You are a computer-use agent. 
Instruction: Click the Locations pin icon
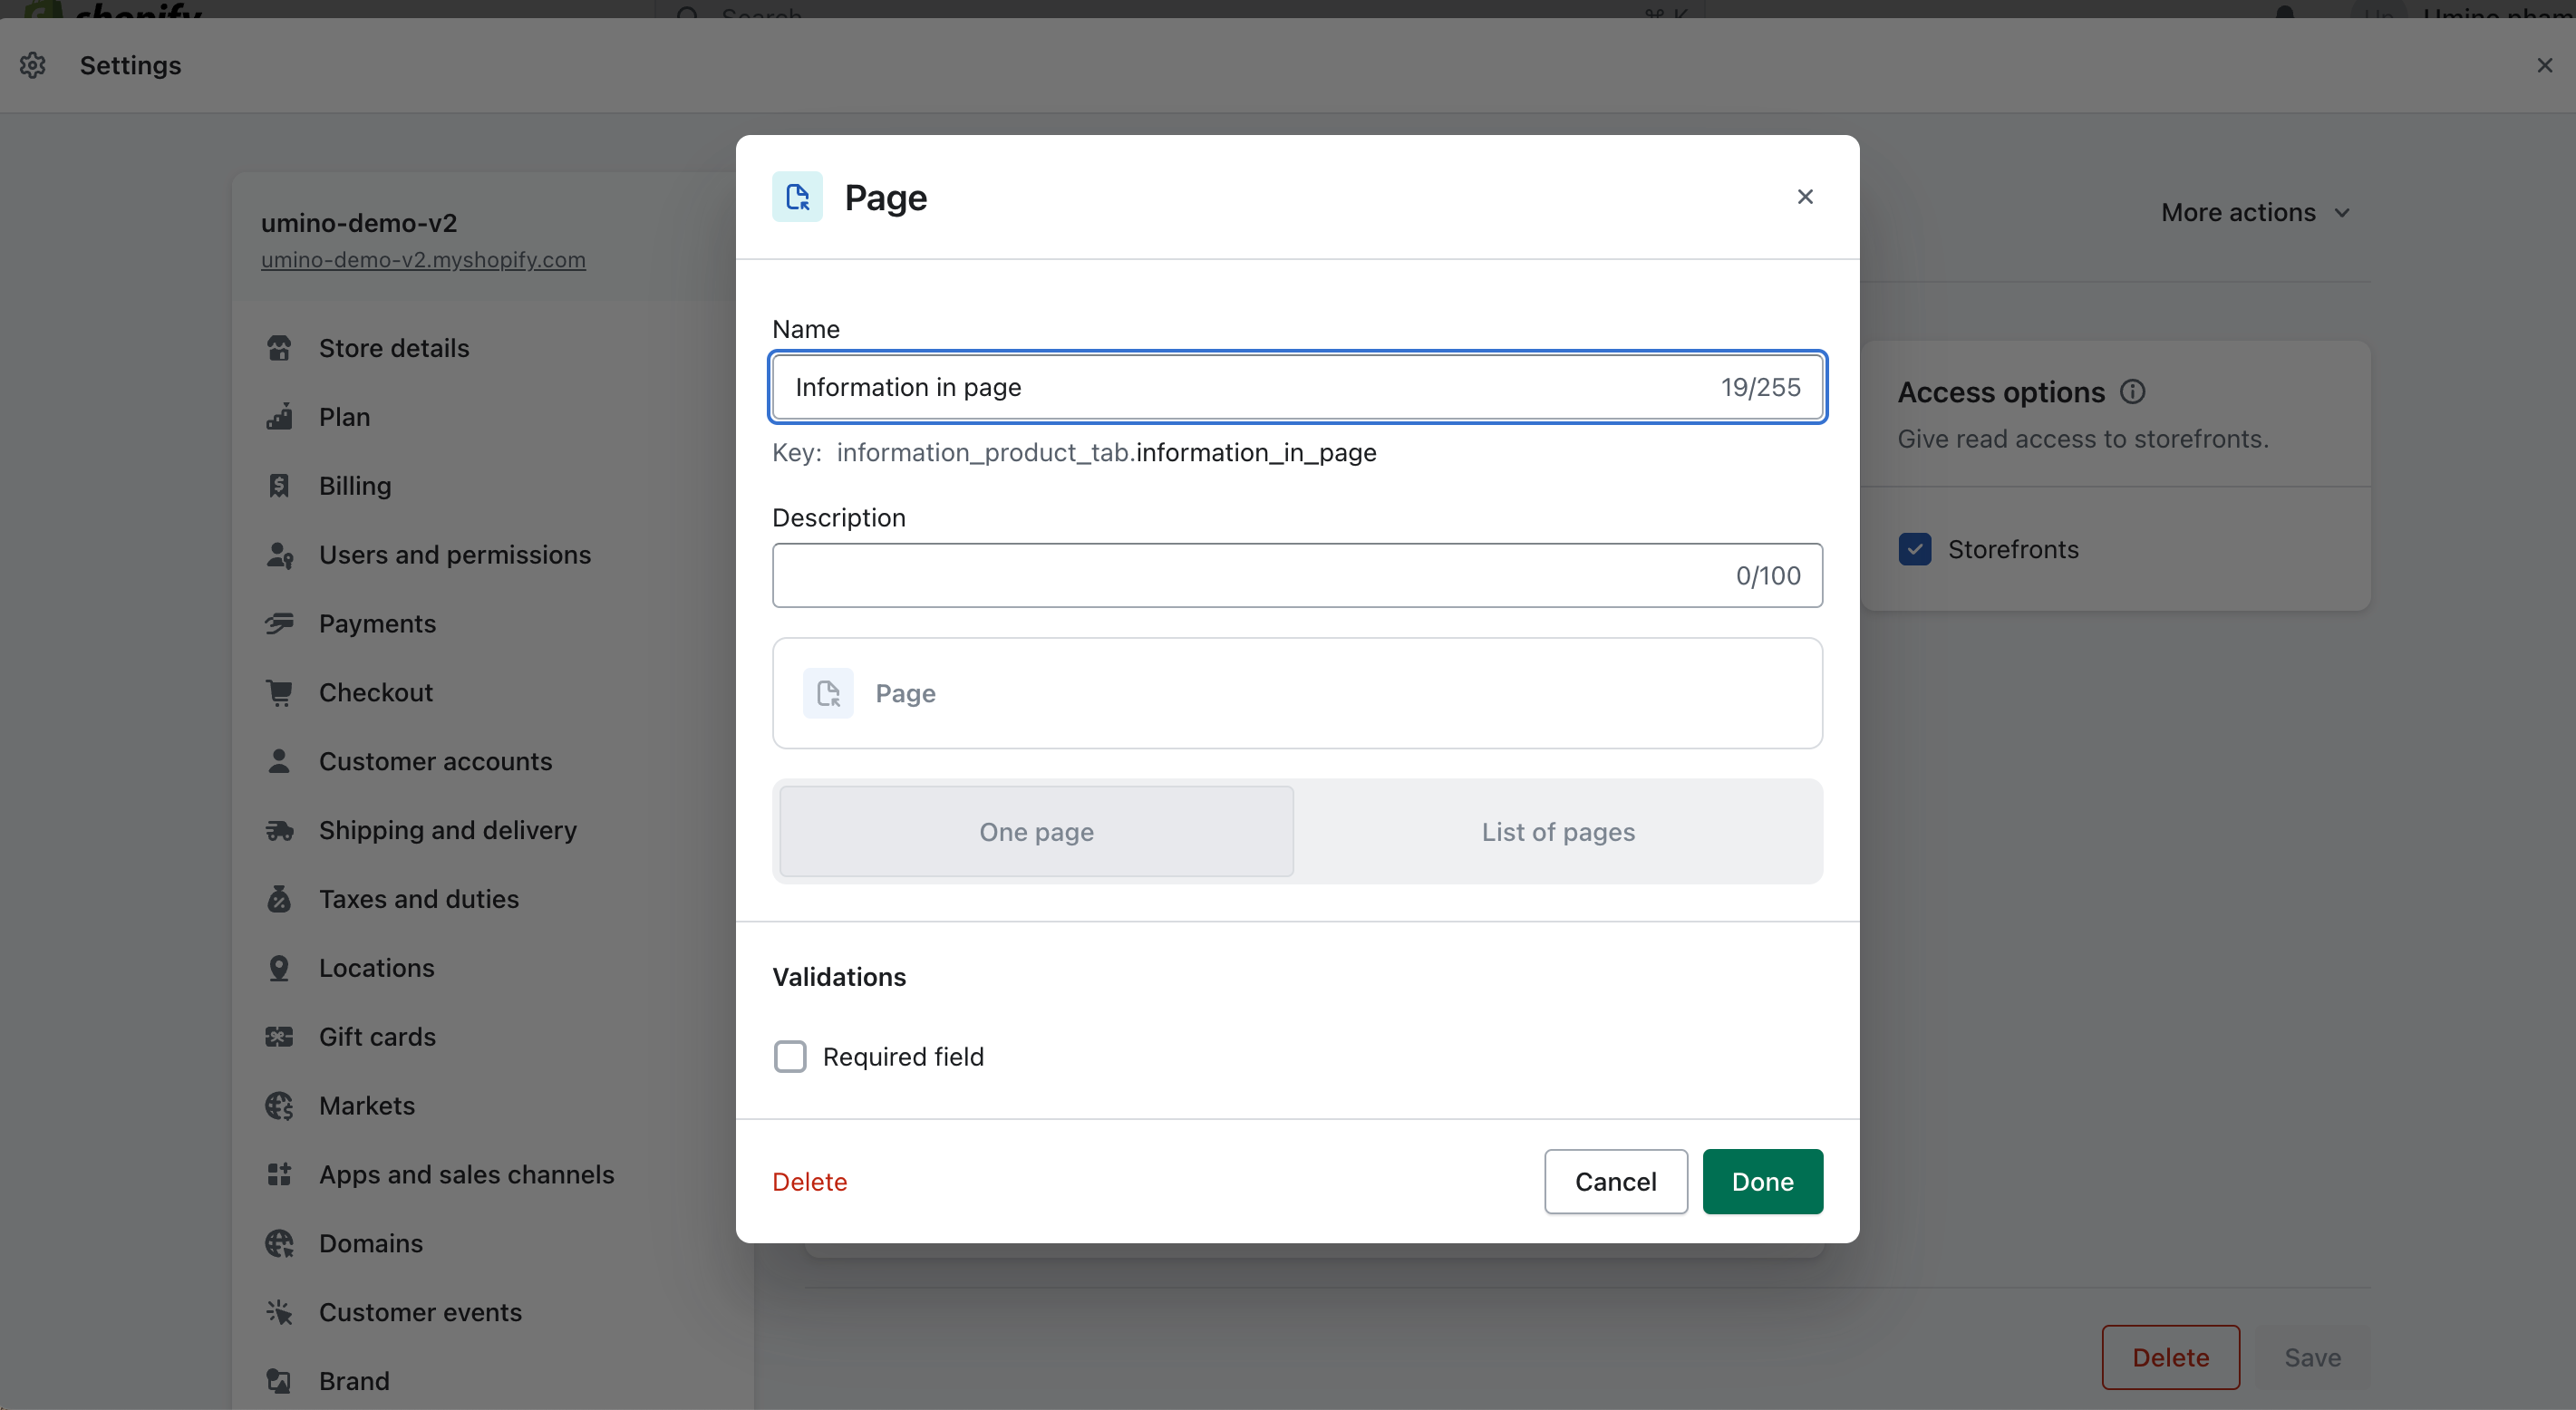pos(279,968)
